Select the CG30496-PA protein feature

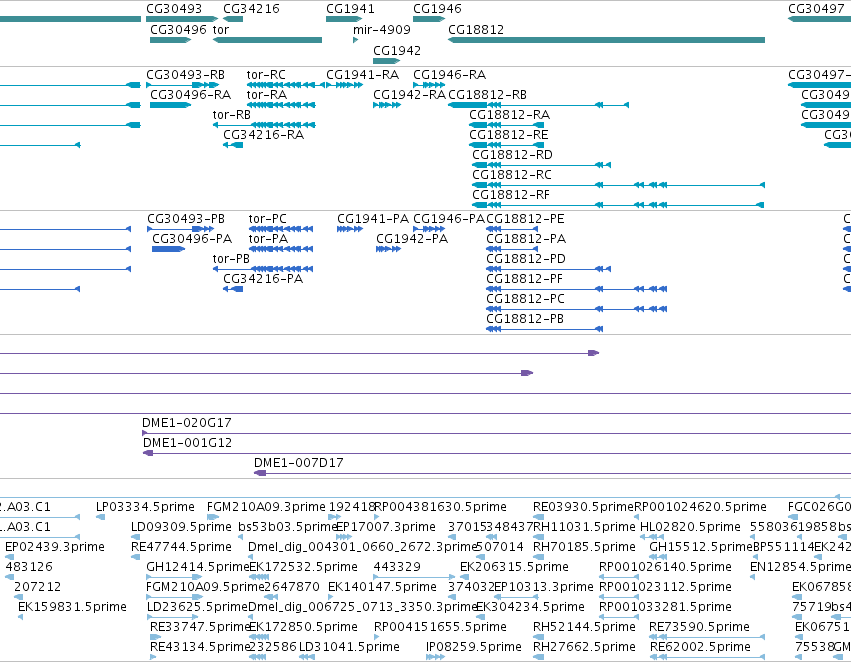click(168, 249)
